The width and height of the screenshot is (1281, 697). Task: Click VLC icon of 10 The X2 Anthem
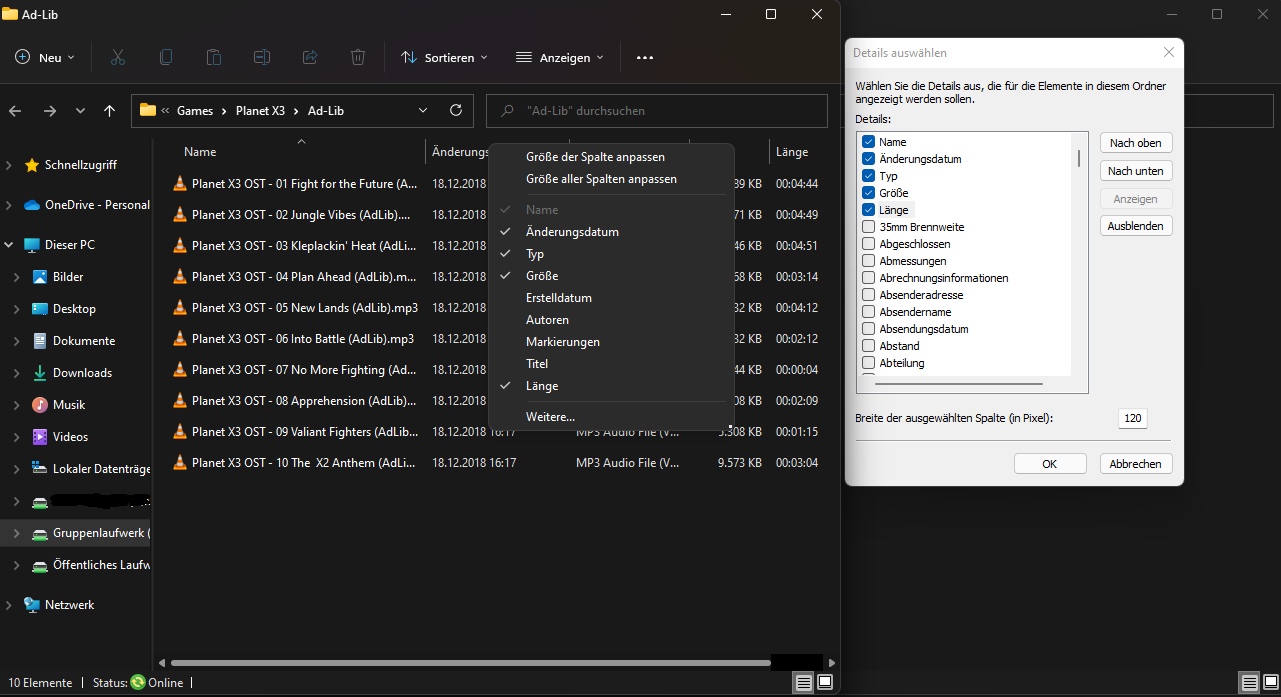click(179, 463)
